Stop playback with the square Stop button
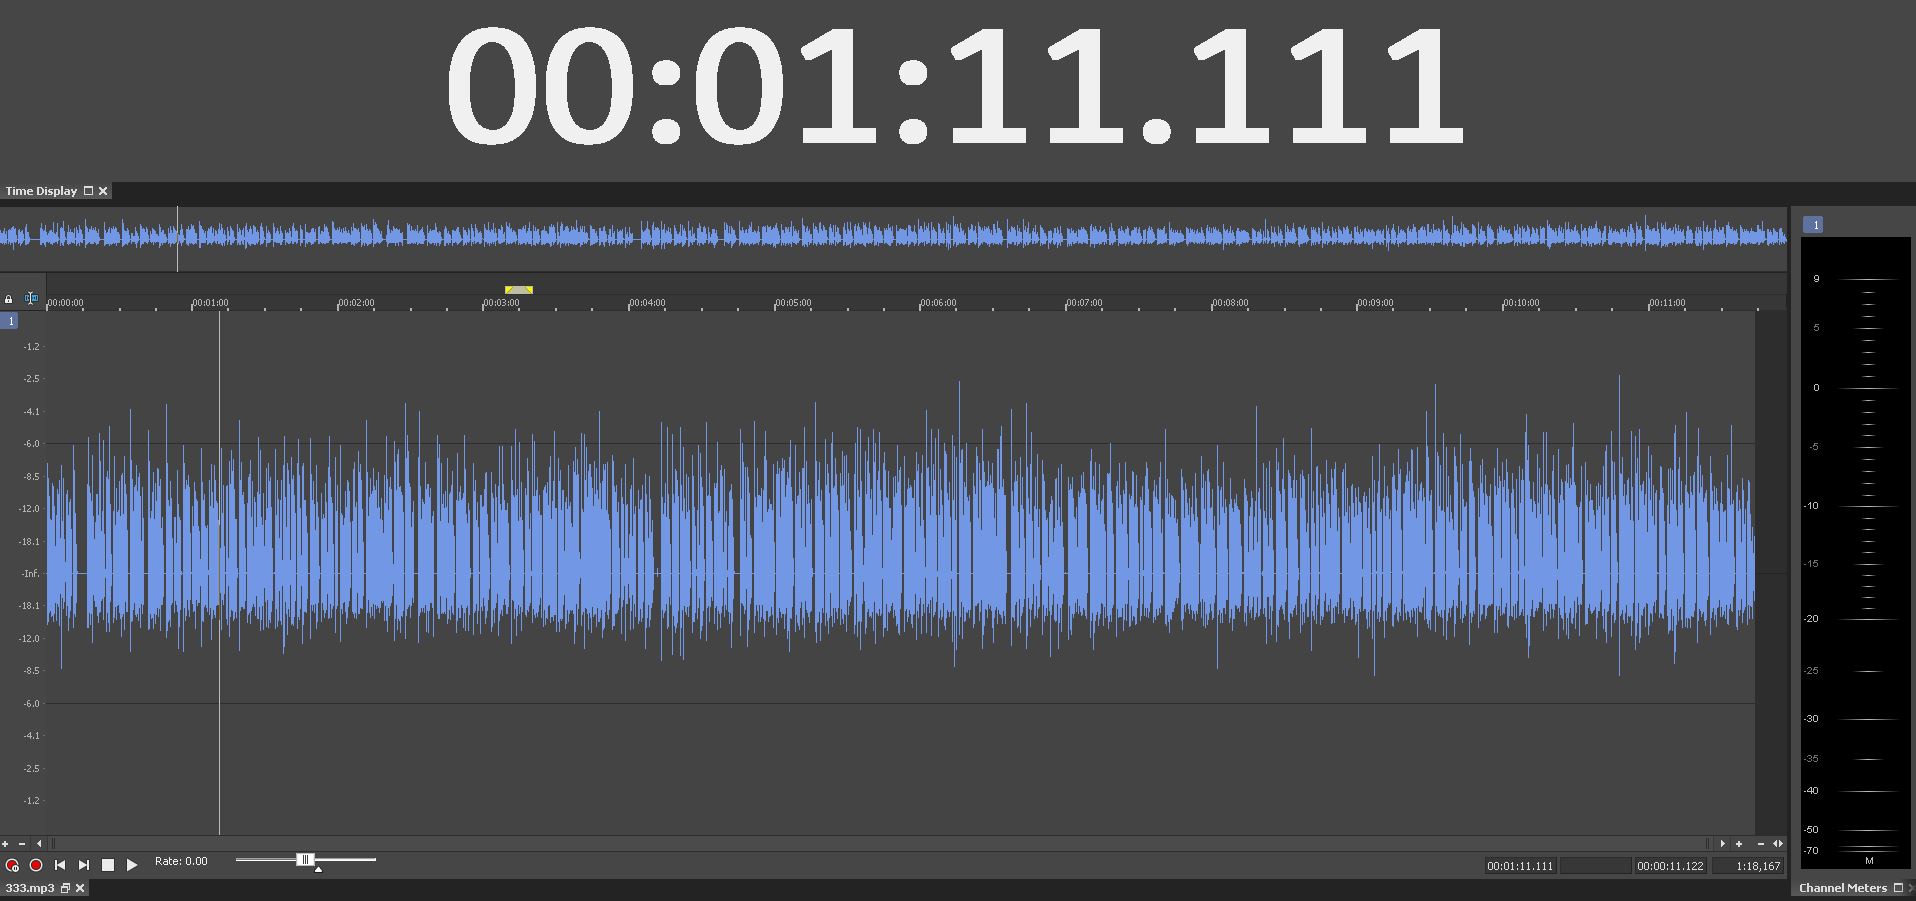 point(108,865)
